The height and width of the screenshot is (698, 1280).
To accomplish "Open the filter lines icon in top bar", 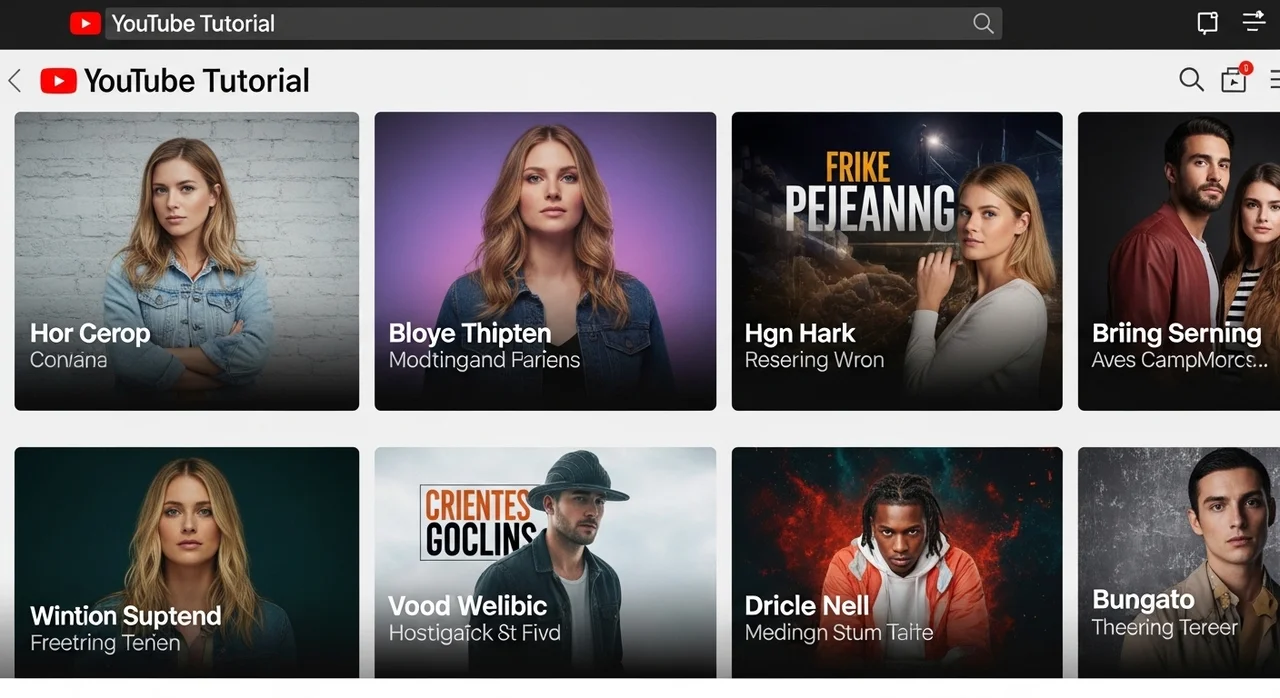I will [1254, 22].
